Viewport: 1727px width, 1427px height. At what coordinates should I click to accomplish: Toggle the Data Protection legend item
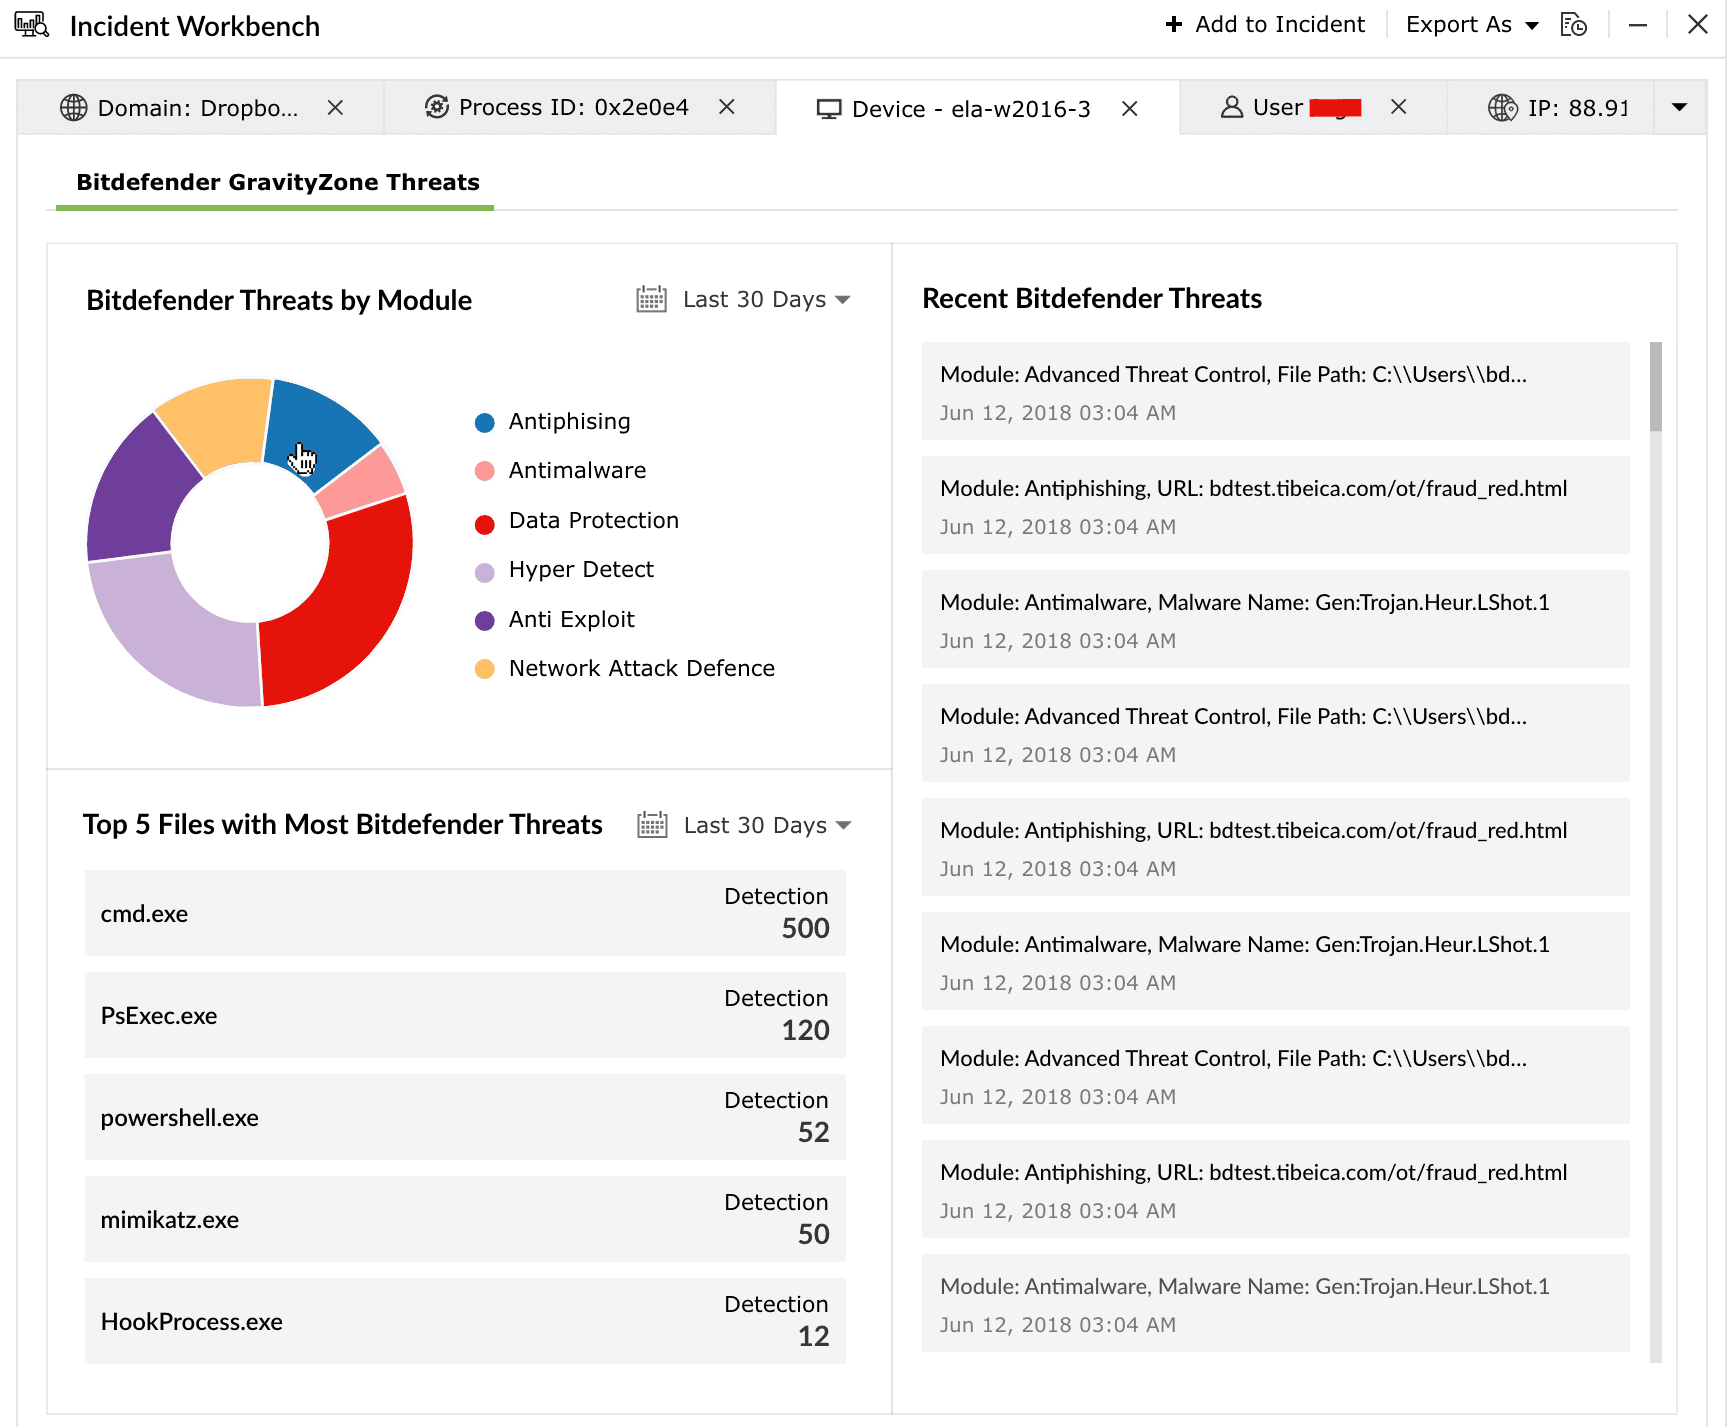[x=576, y=521]
